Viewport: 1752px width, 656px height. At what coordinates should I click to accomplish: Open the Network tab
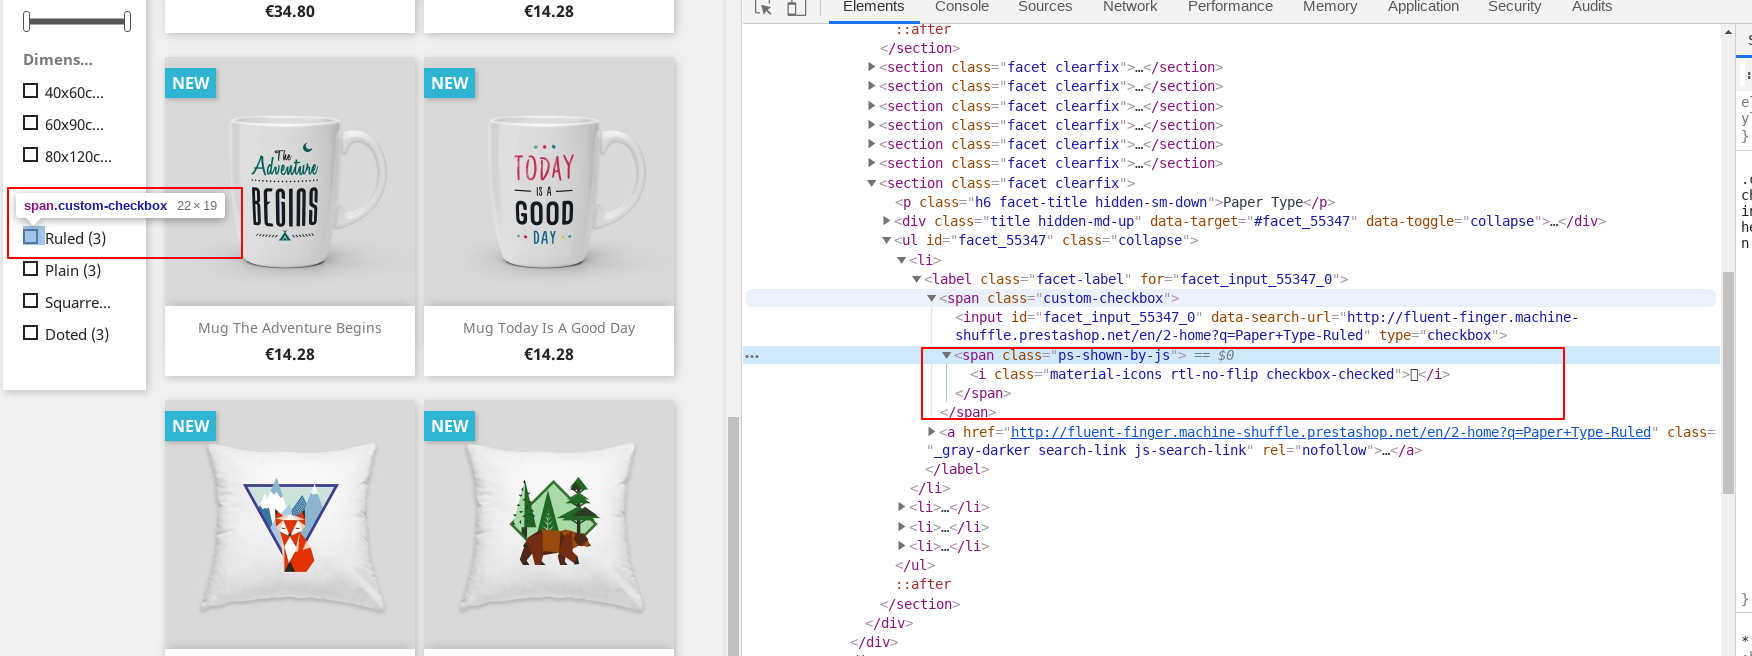[x=1130, y=7]
